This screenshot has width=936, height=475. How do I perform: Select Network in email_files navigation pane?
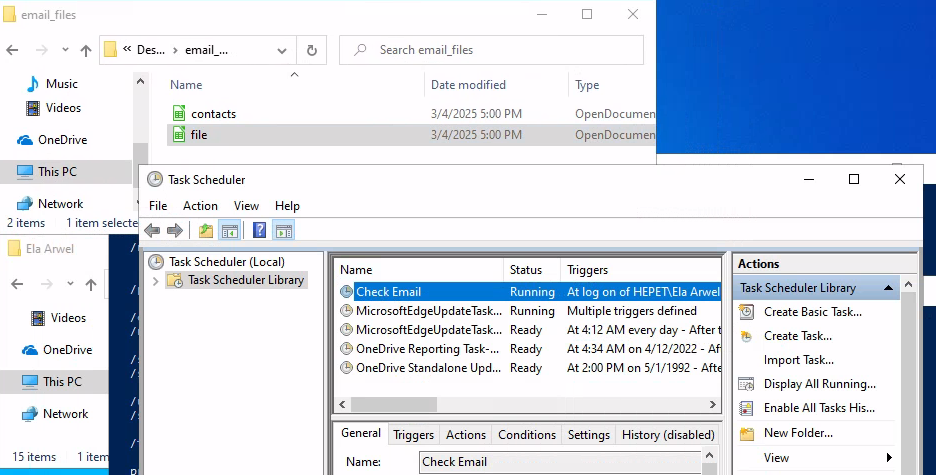click(x=60, y=204)
